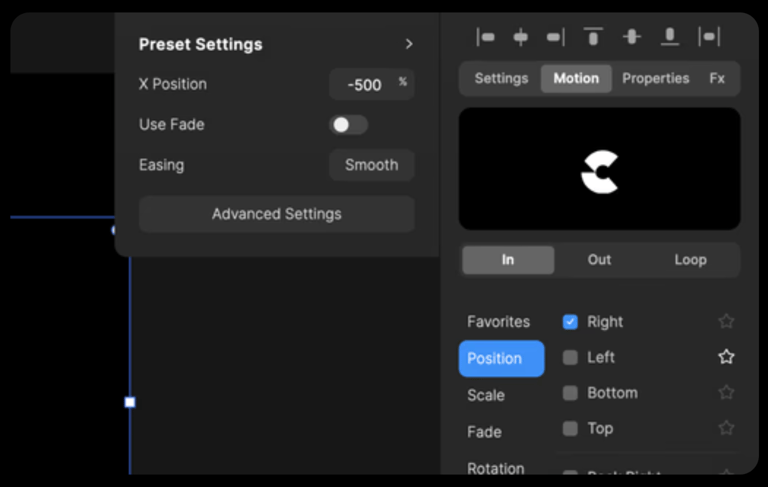Click the Advanced Settings button
Image resolution: width=768 pixels, height=487 pixels.
276,214
